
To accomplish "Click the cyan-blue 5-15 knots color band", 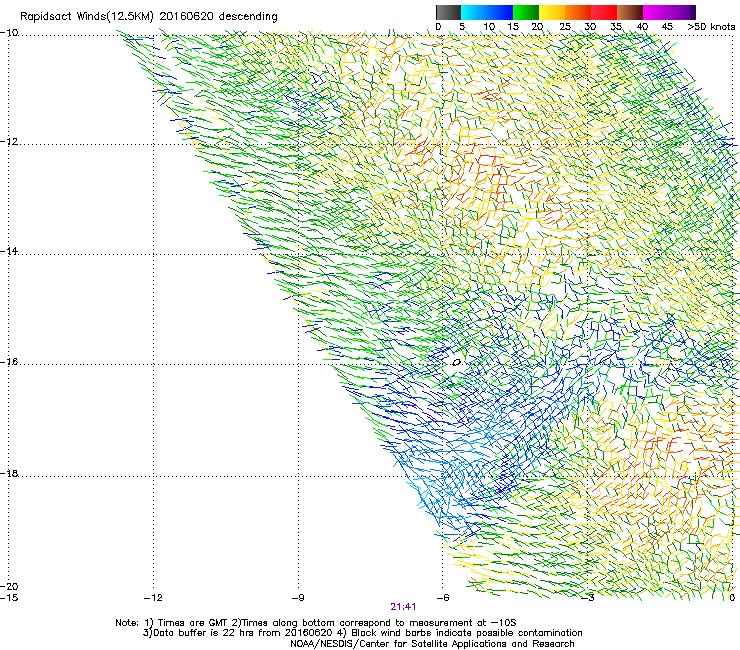I will 487,12.
